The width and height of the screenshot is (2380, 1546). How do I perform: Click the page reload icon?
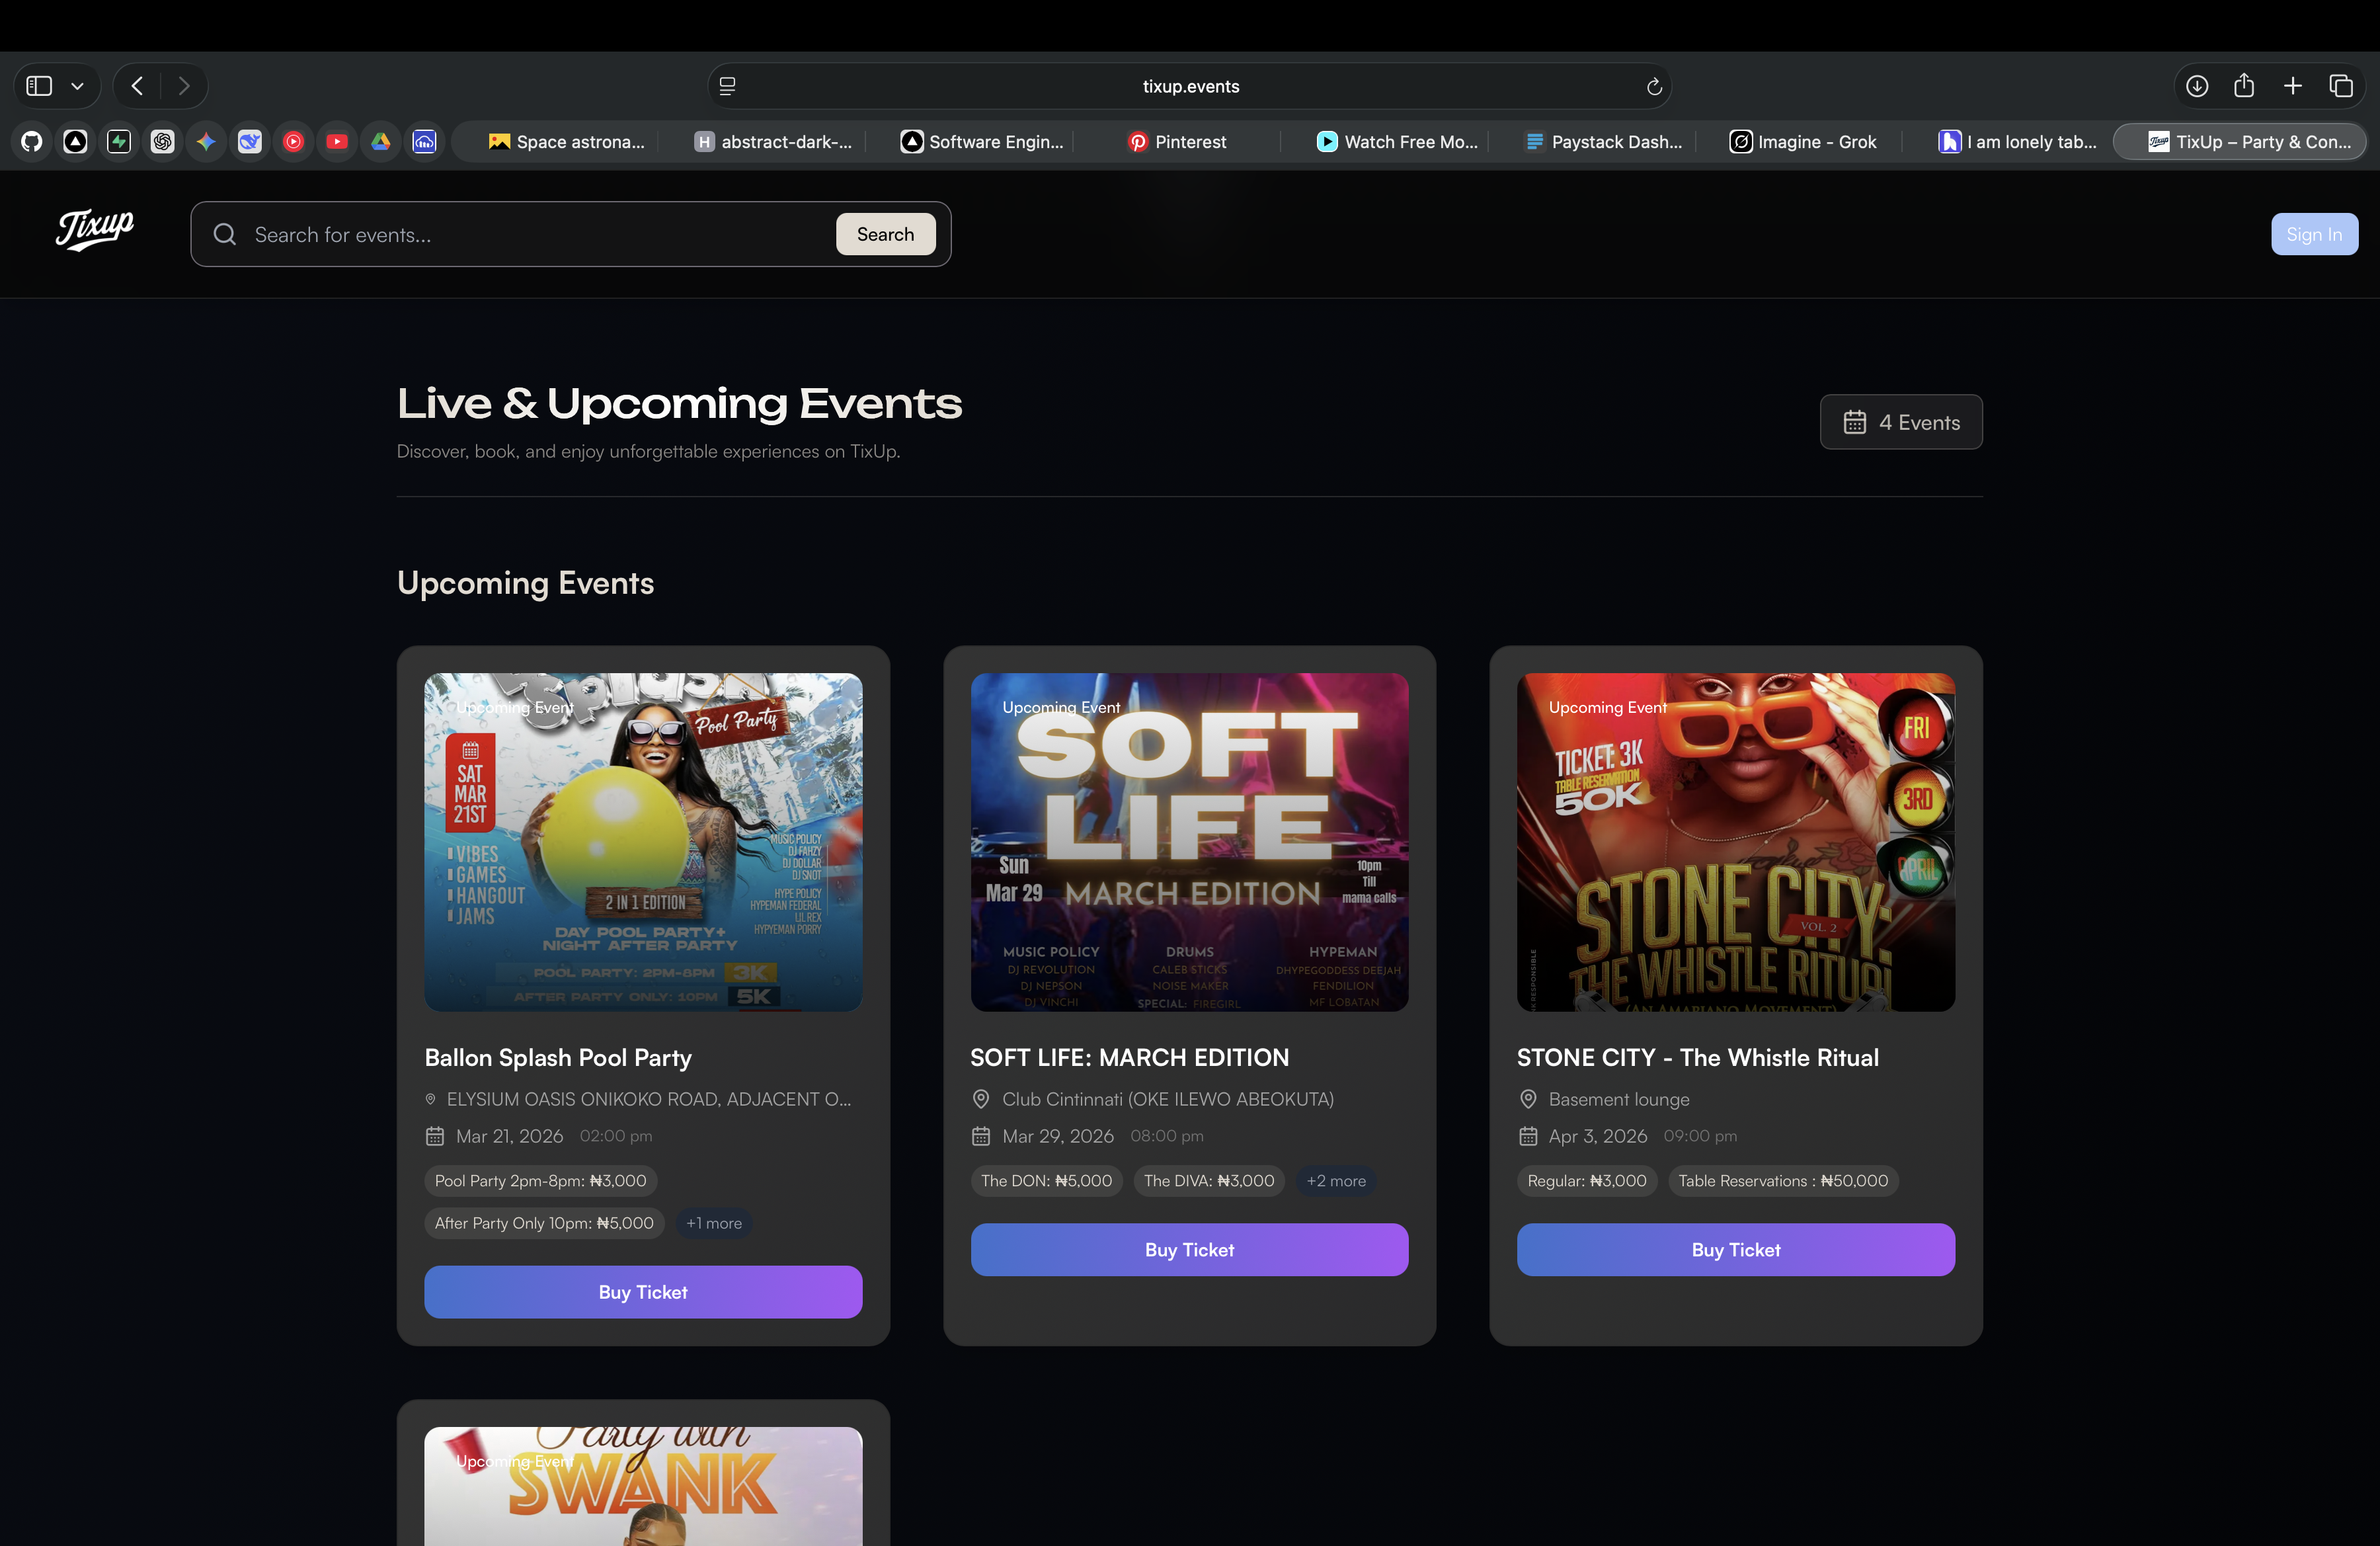click(1654, 87)
